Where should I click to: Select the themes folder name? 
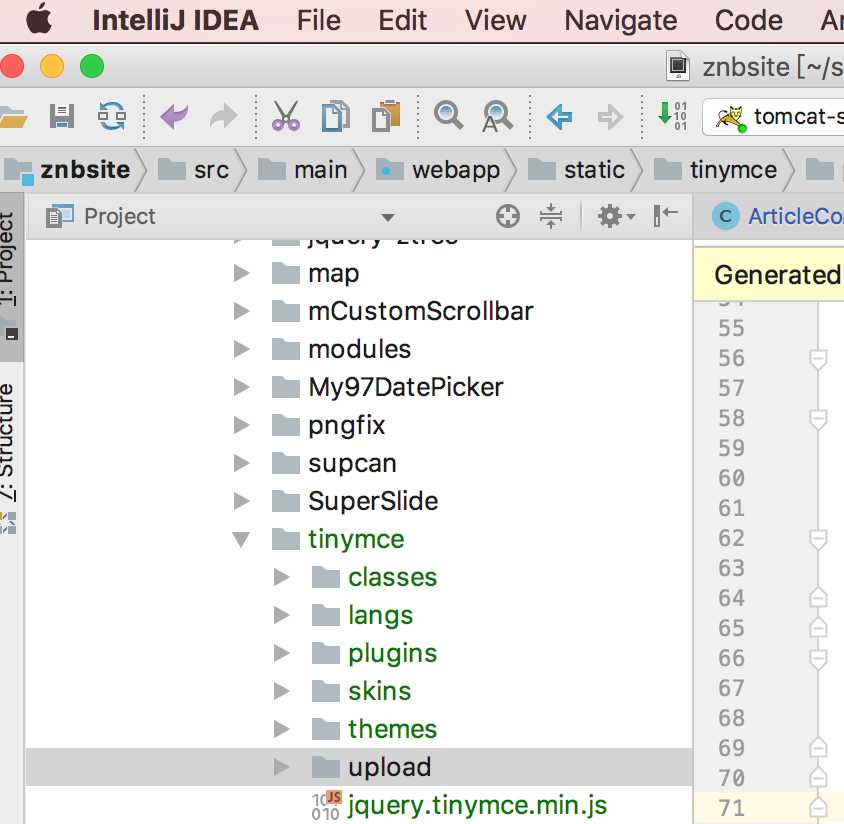tap(392, 729)
